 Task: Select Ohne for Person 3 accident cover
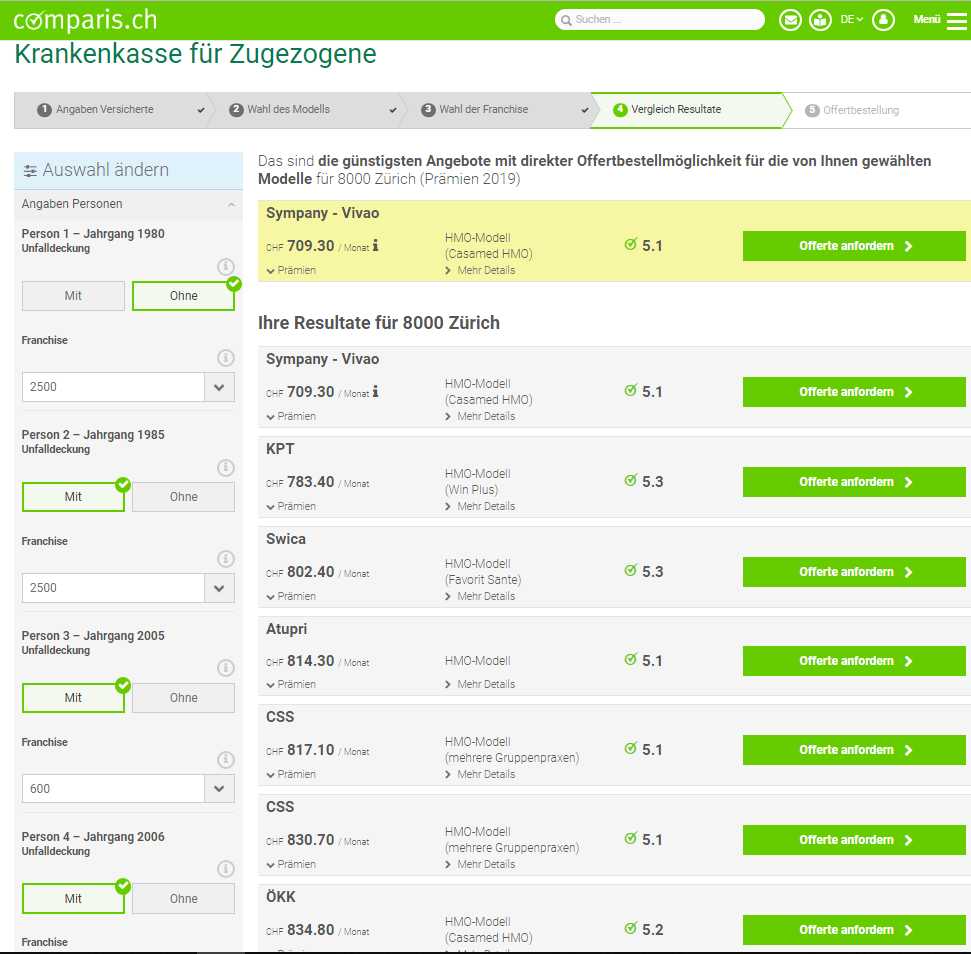click(183, 698)
